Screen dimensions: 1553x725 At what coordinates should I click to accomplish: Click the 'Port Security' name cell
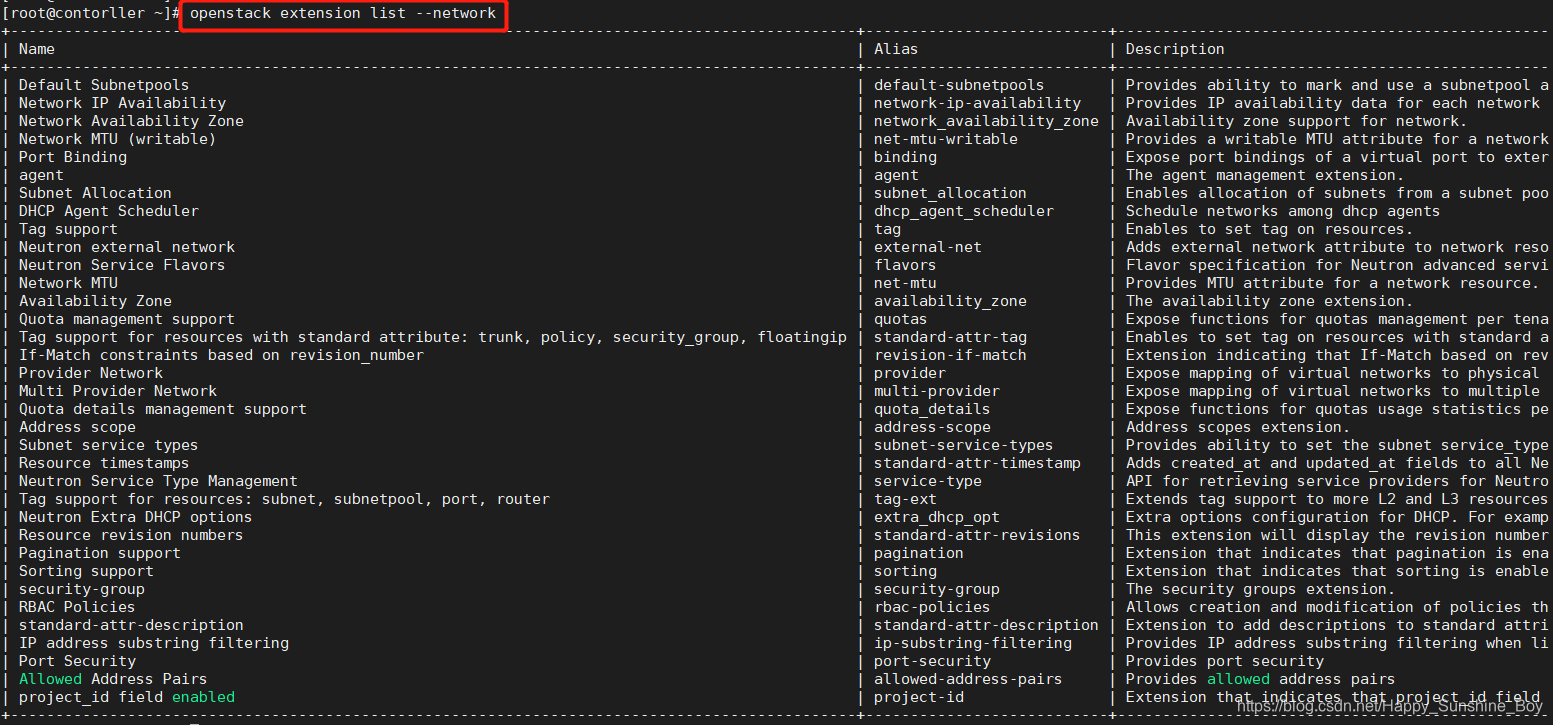coord(77,661)
